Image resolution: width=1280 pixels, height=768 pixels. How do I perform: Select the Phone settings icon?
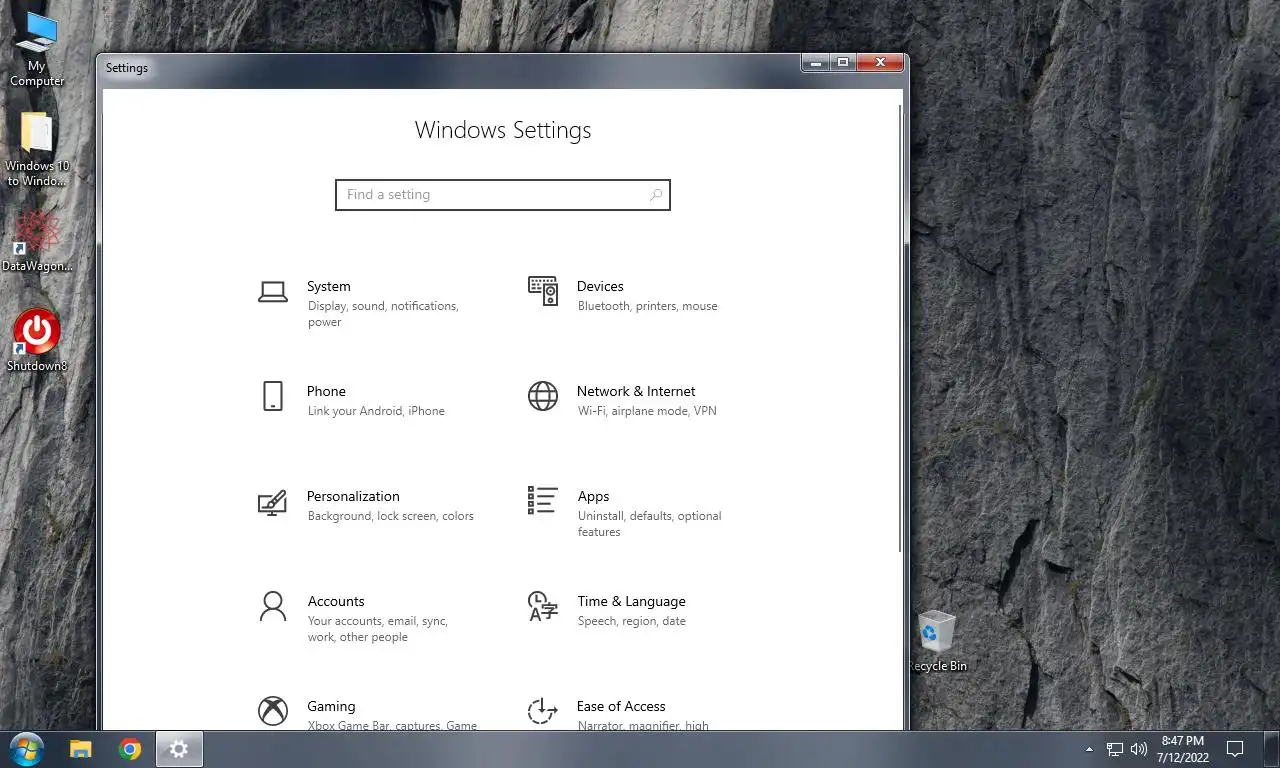click(273, 396)
